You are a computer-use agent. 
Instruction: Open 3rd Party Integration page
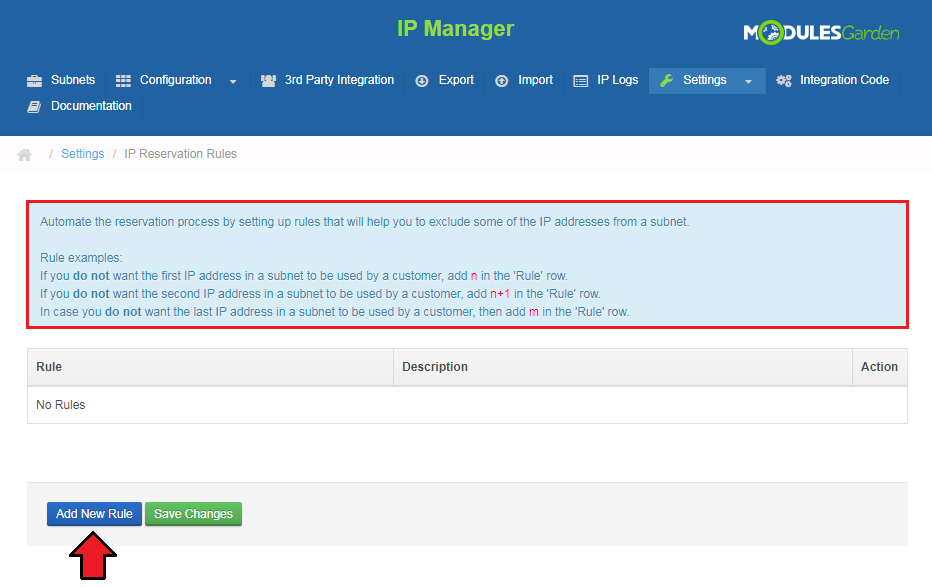(339, 80)
